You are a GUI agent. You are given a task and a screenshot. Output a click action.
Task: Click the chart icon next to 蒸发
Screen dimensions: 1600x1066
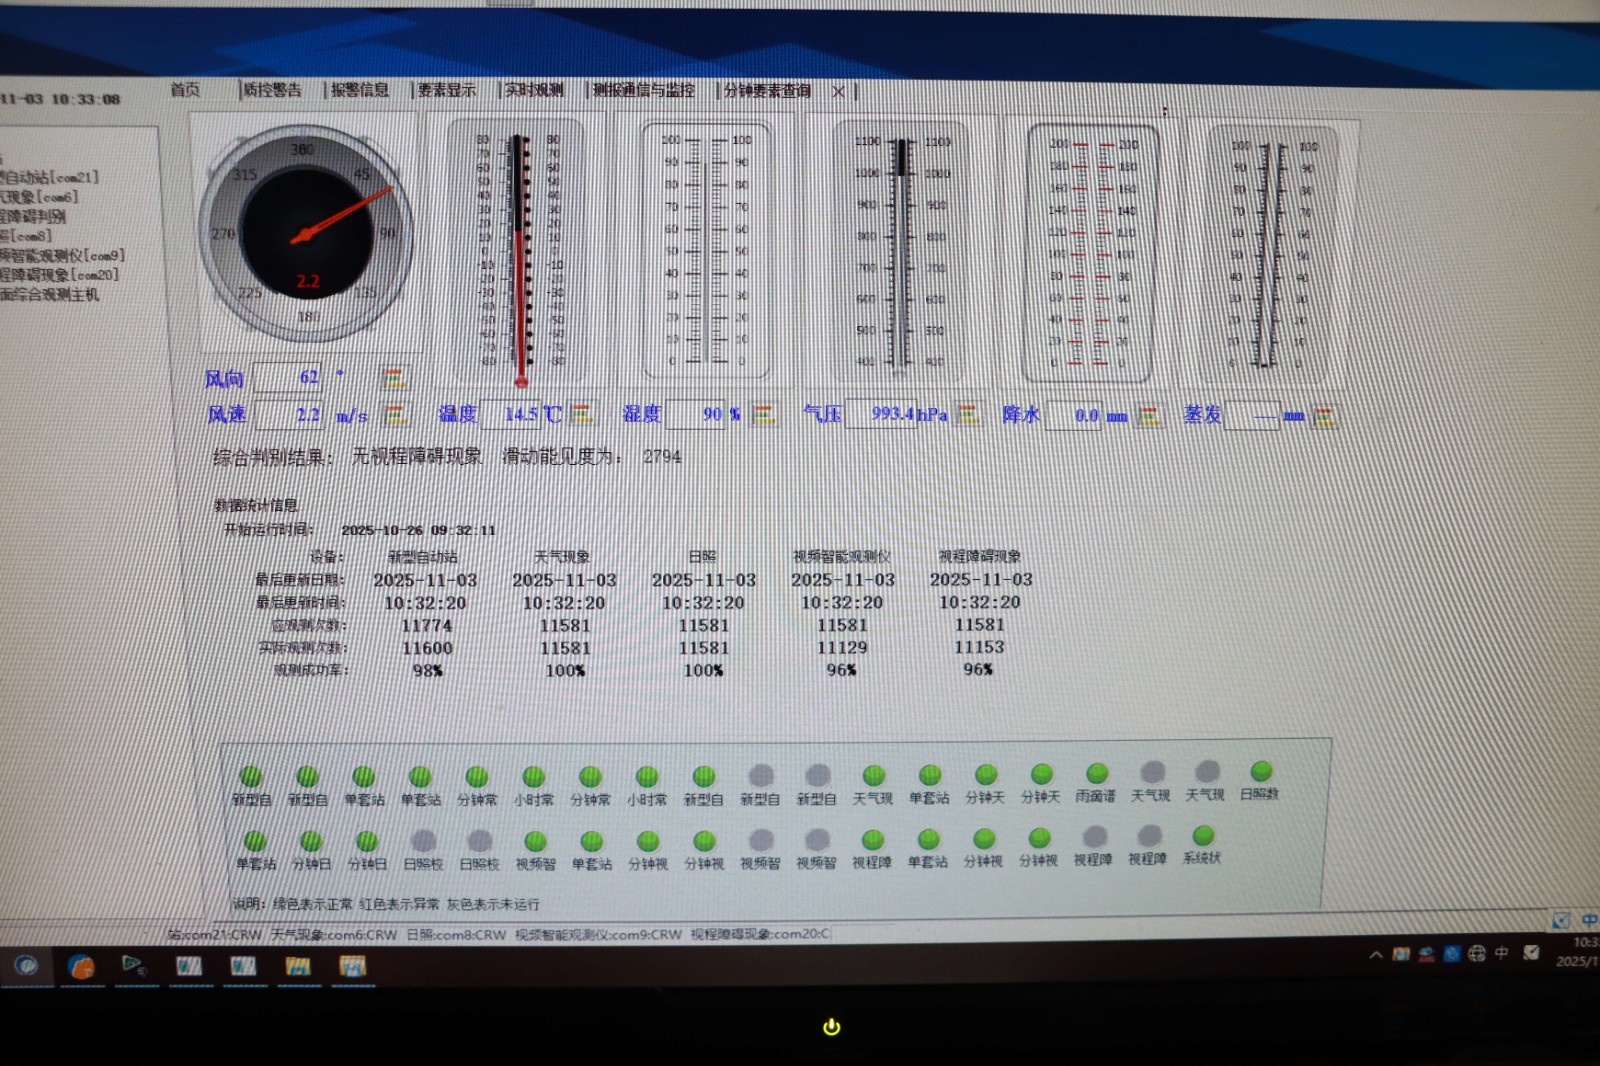click(x=1324, y=416)
